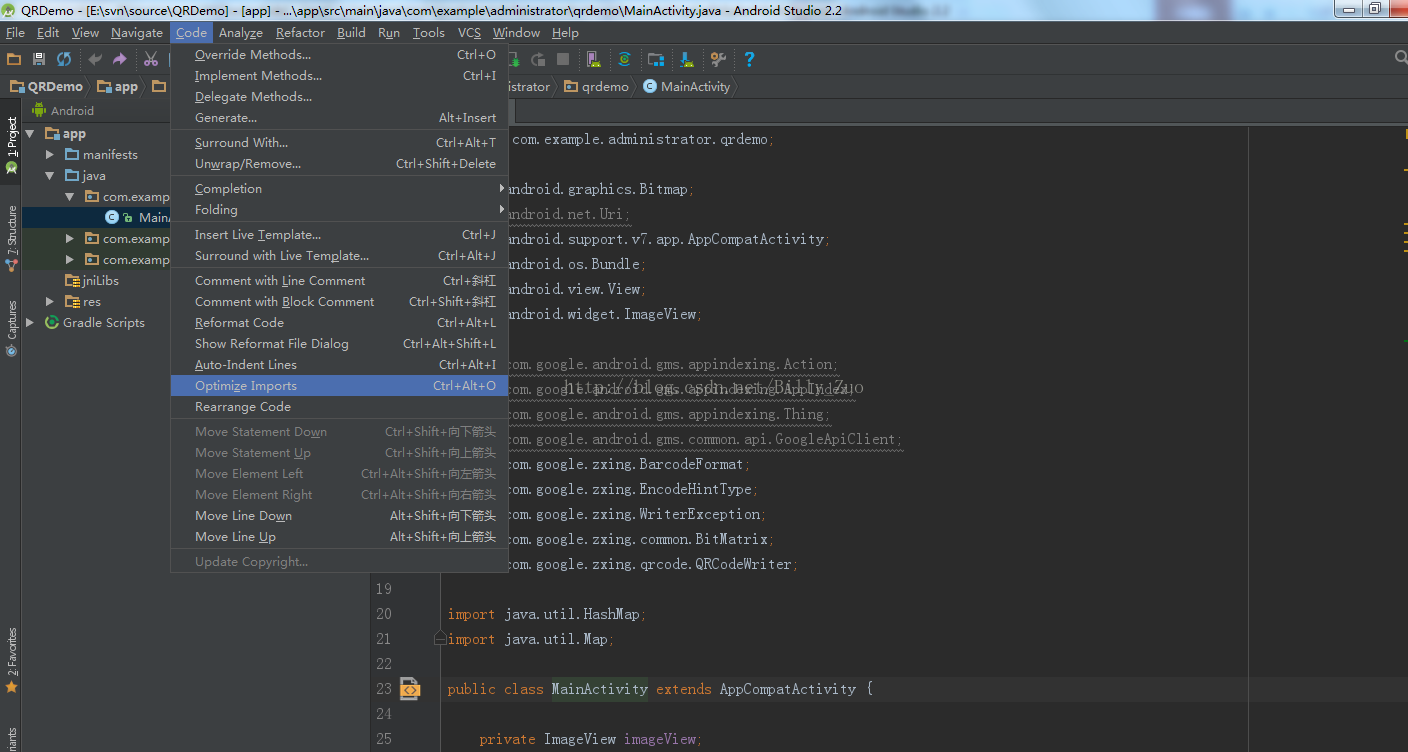
Task: Select Delegate Methods... menu entry
Action: pyautogui.click(x=339, y=96)
